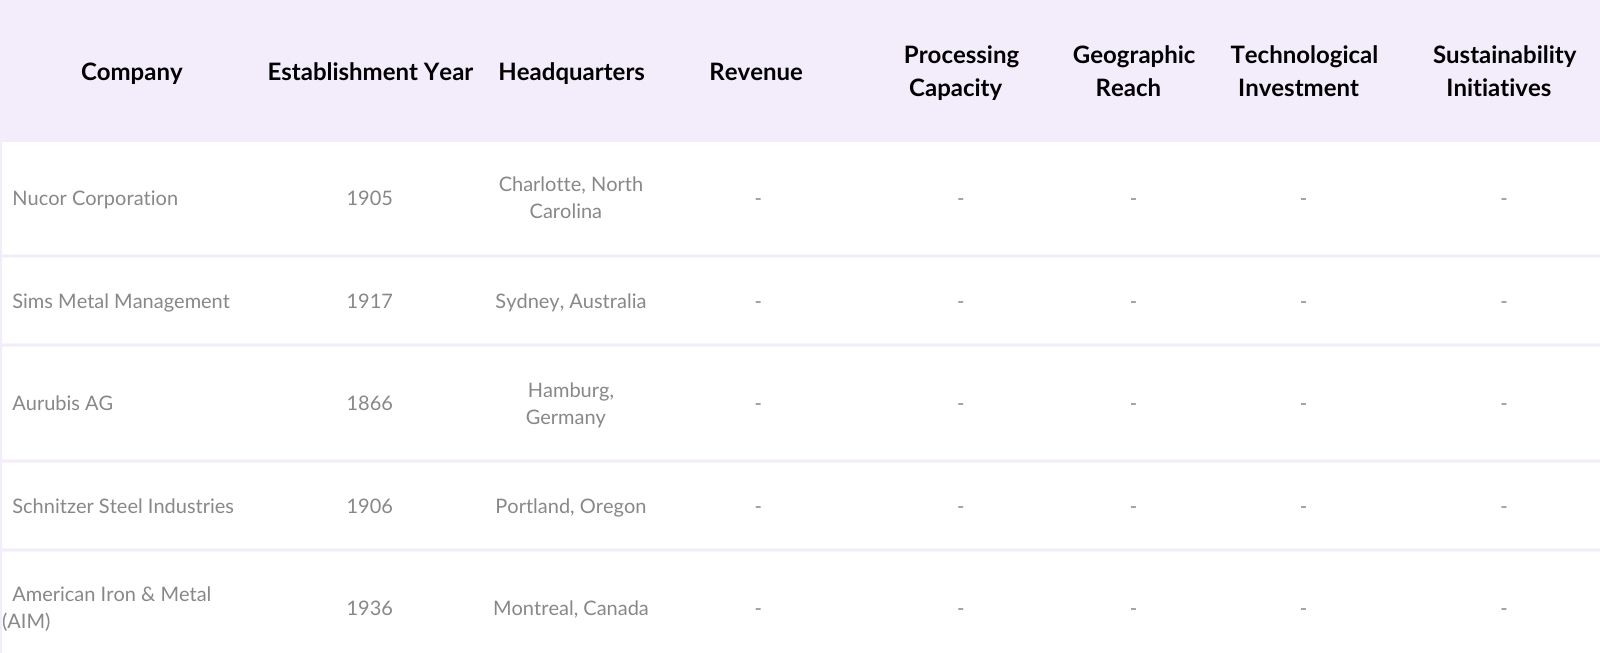Viewport: 1600px width, 653px height.
Task: Click the Company column header
Action: coord(131,72)
